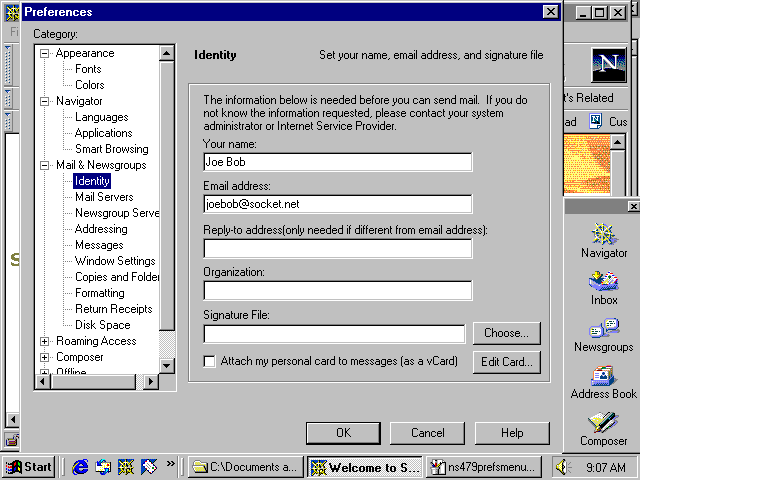Expand quick launch overflow chevron

170,463
